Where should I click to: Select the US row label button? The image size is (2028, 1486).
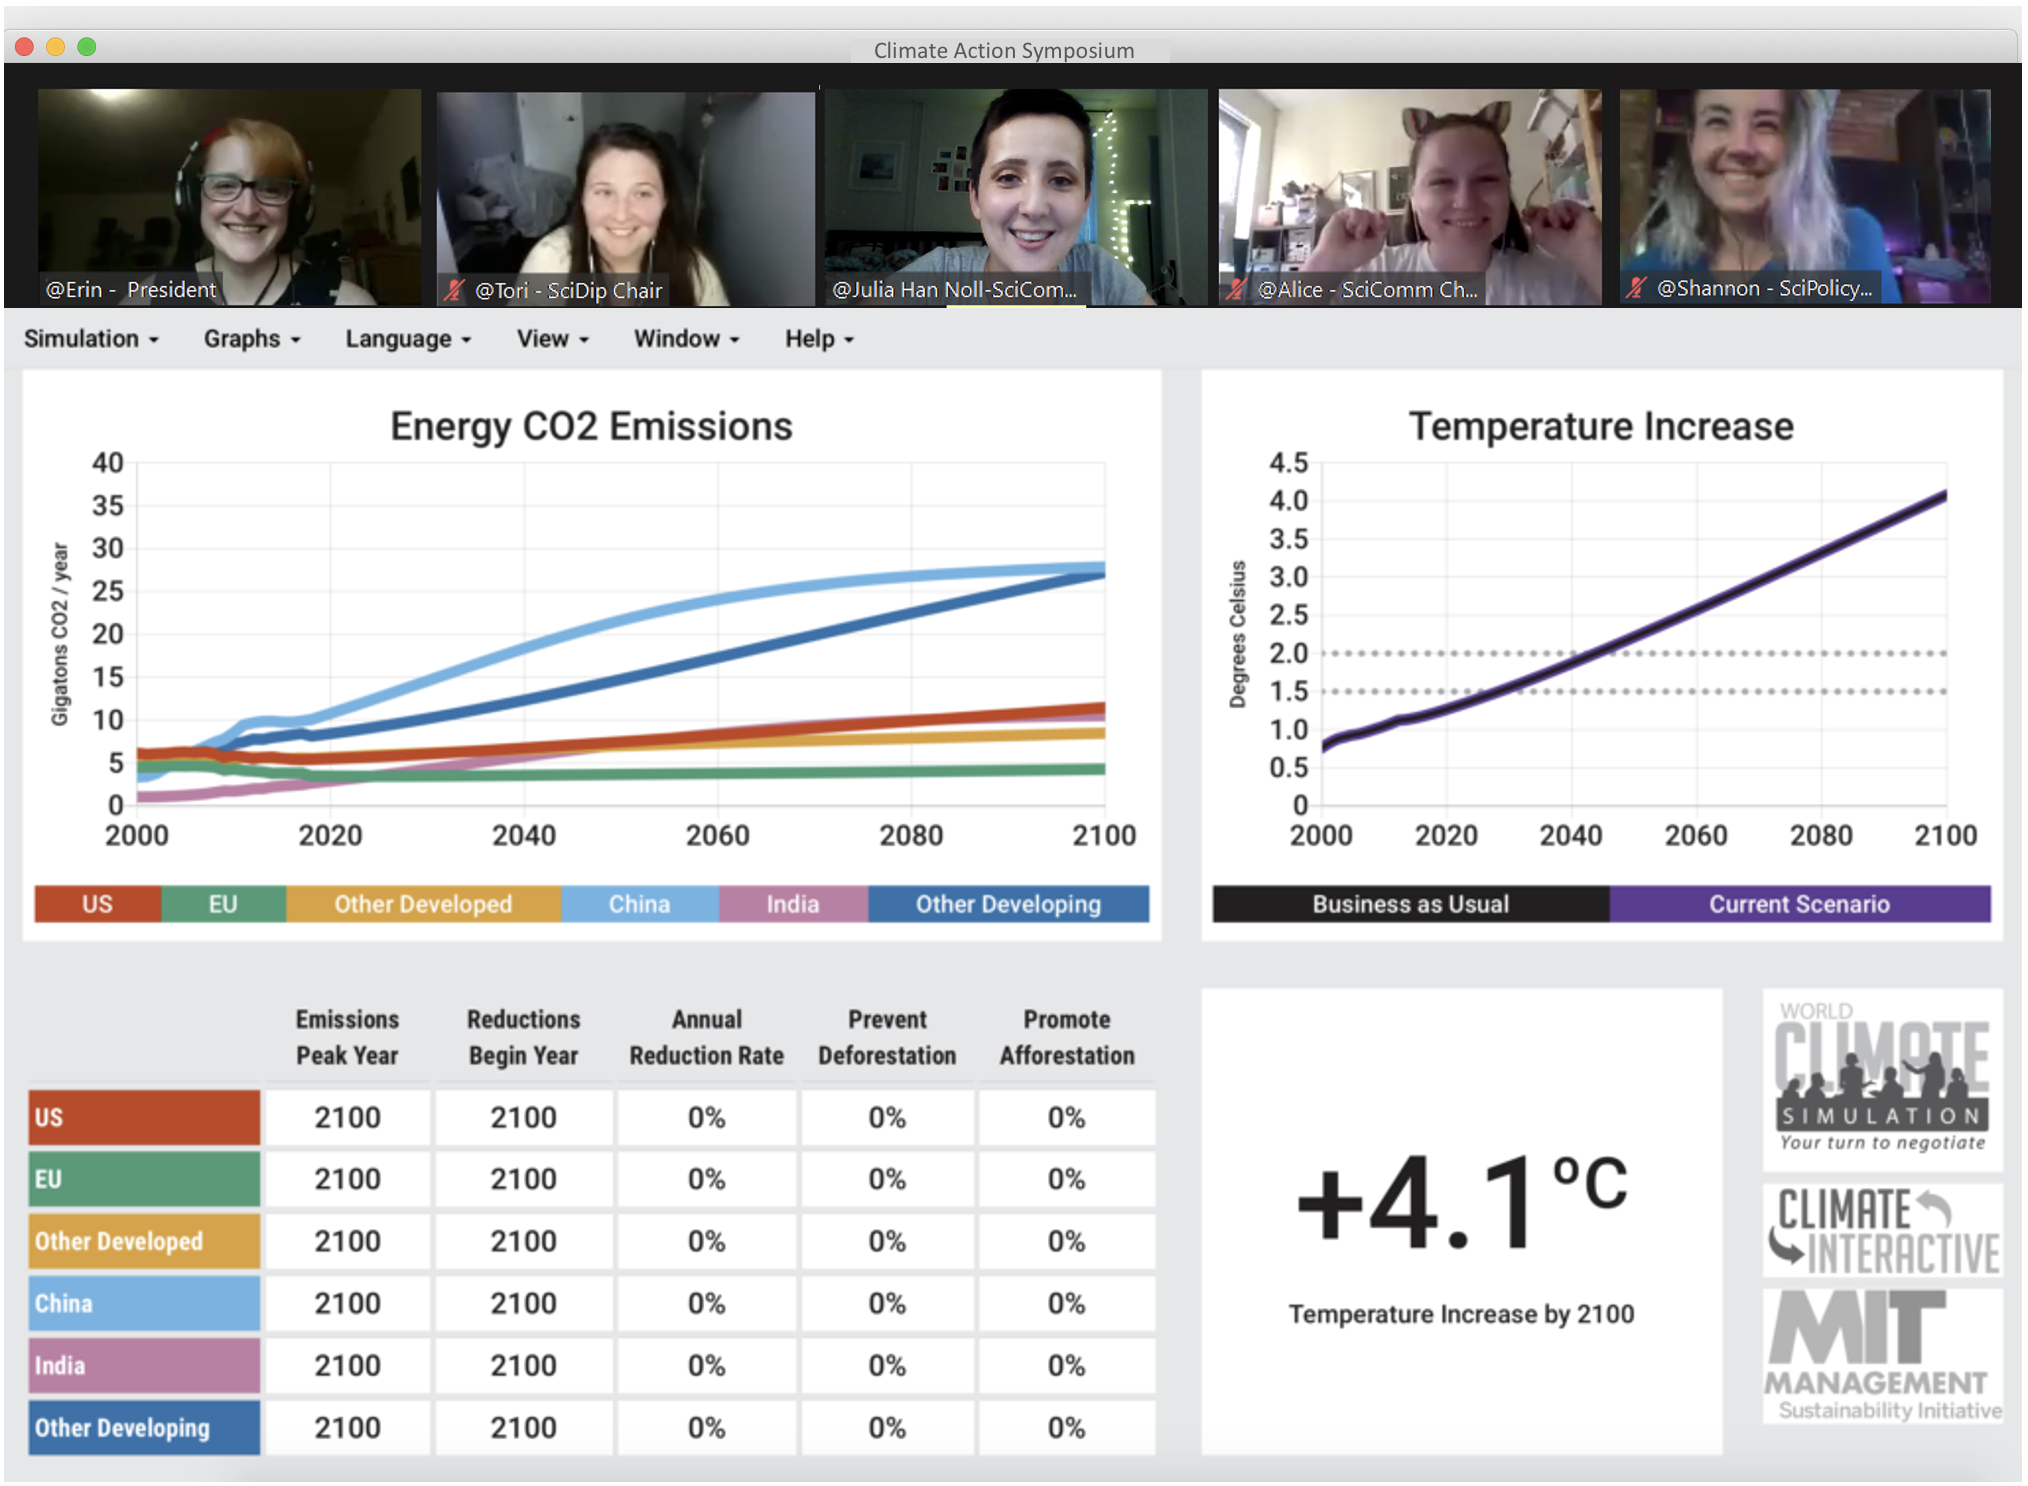tap(144, 1117)
